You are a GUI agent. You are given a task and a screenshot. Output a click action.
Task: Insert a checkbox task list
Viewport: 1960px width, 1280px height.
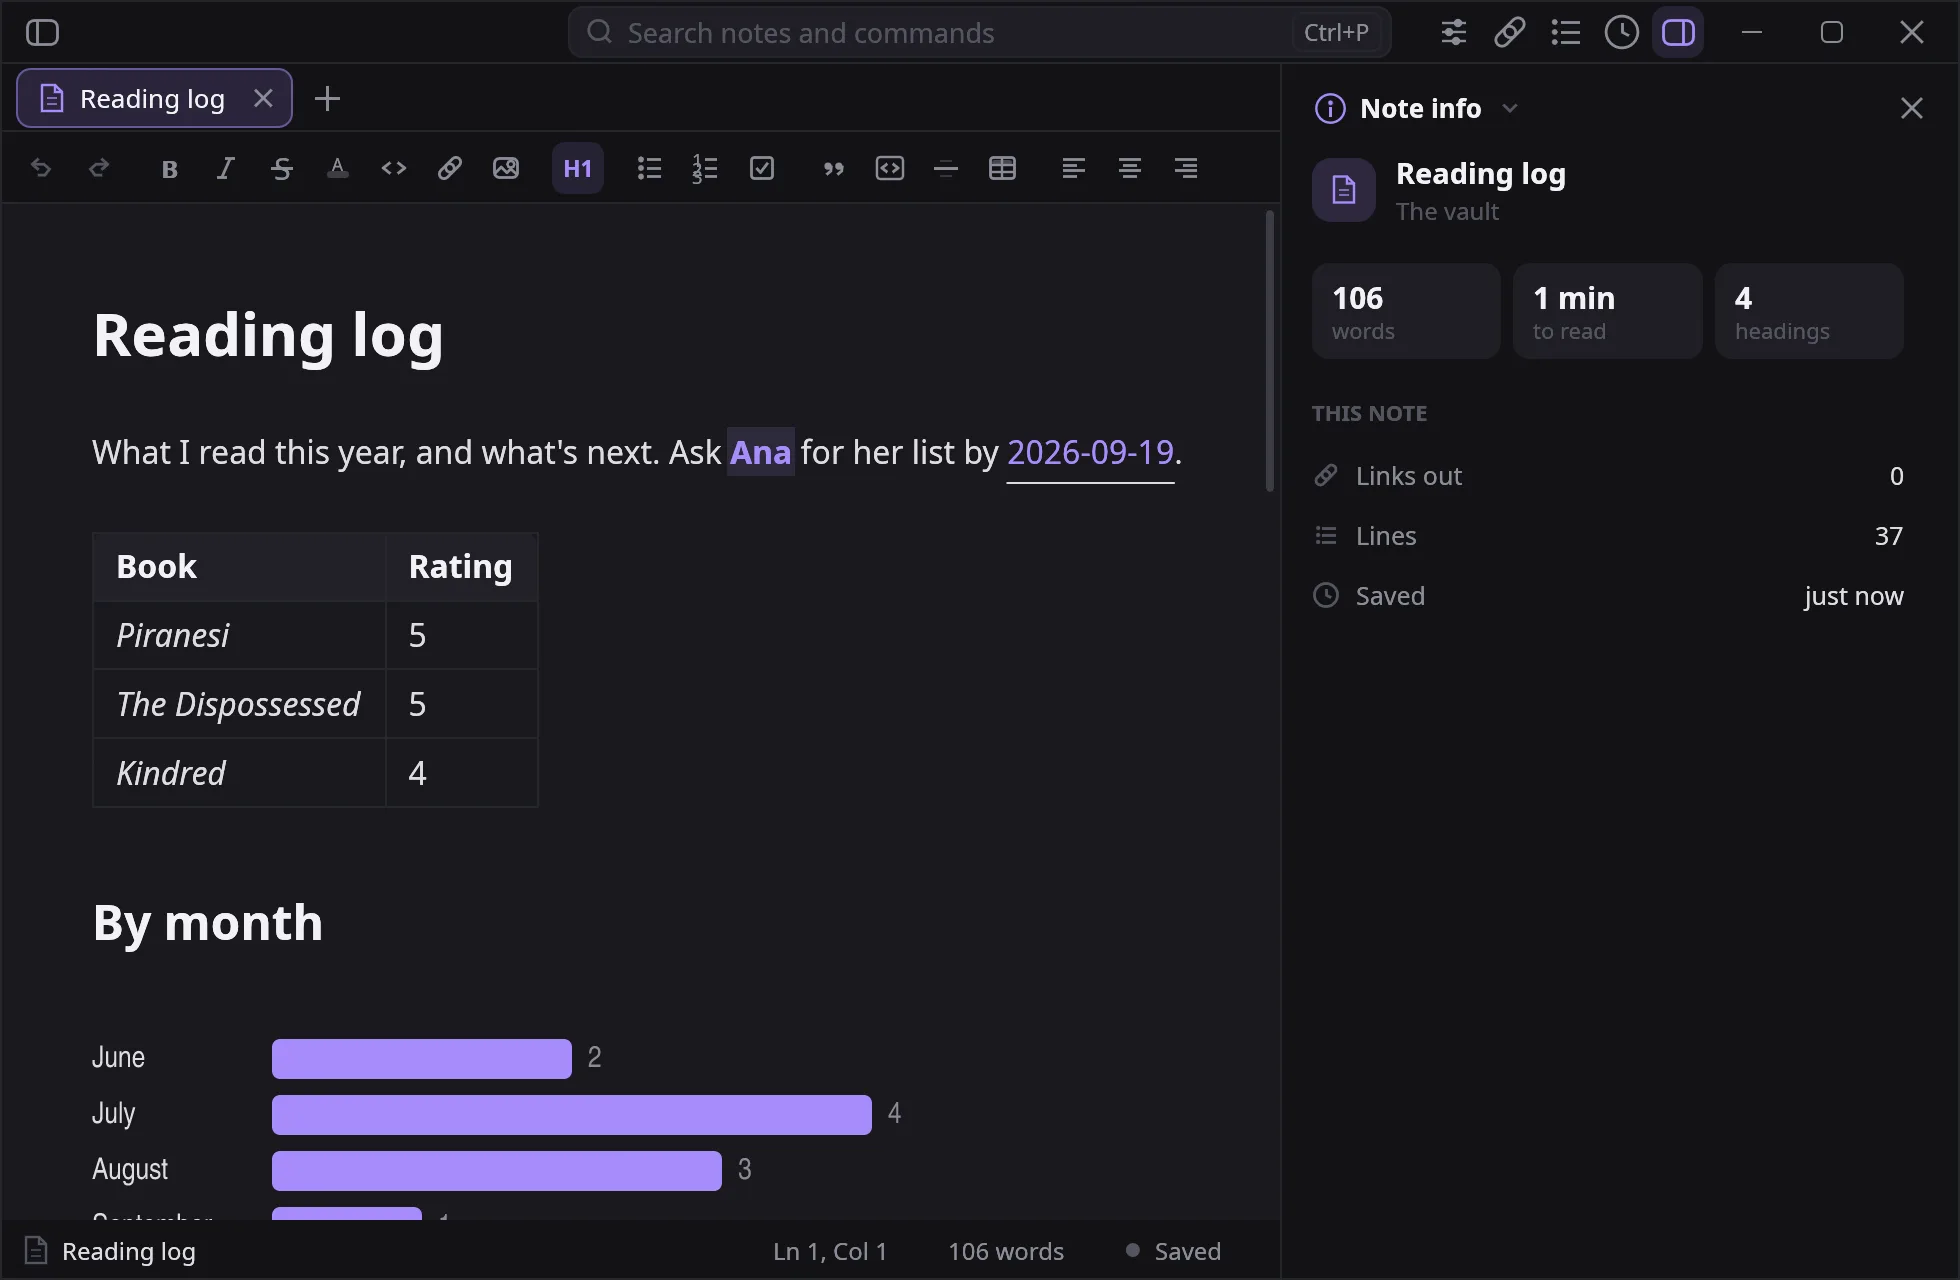pyautogui.click(x=762, y=168)
